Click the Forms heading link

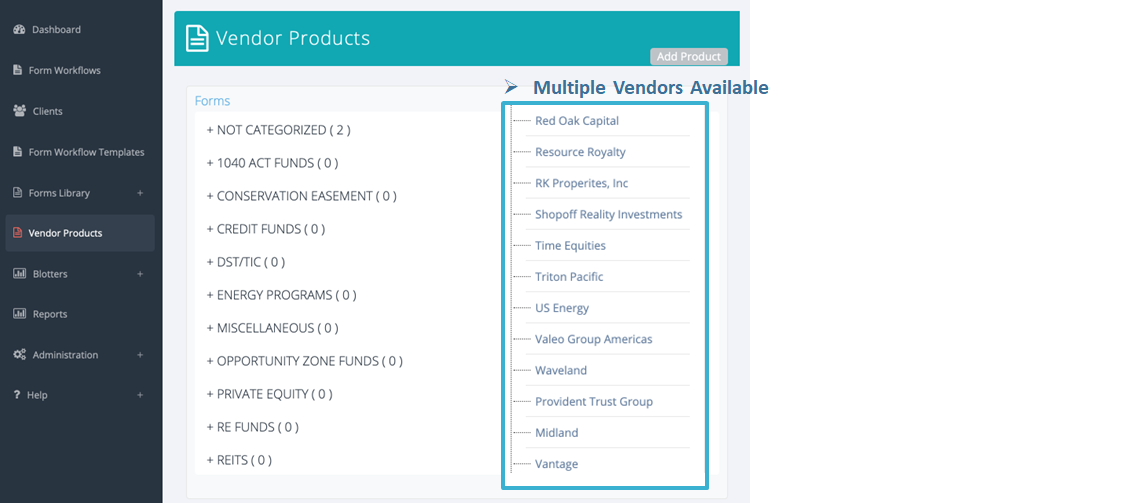coord(212,101)
